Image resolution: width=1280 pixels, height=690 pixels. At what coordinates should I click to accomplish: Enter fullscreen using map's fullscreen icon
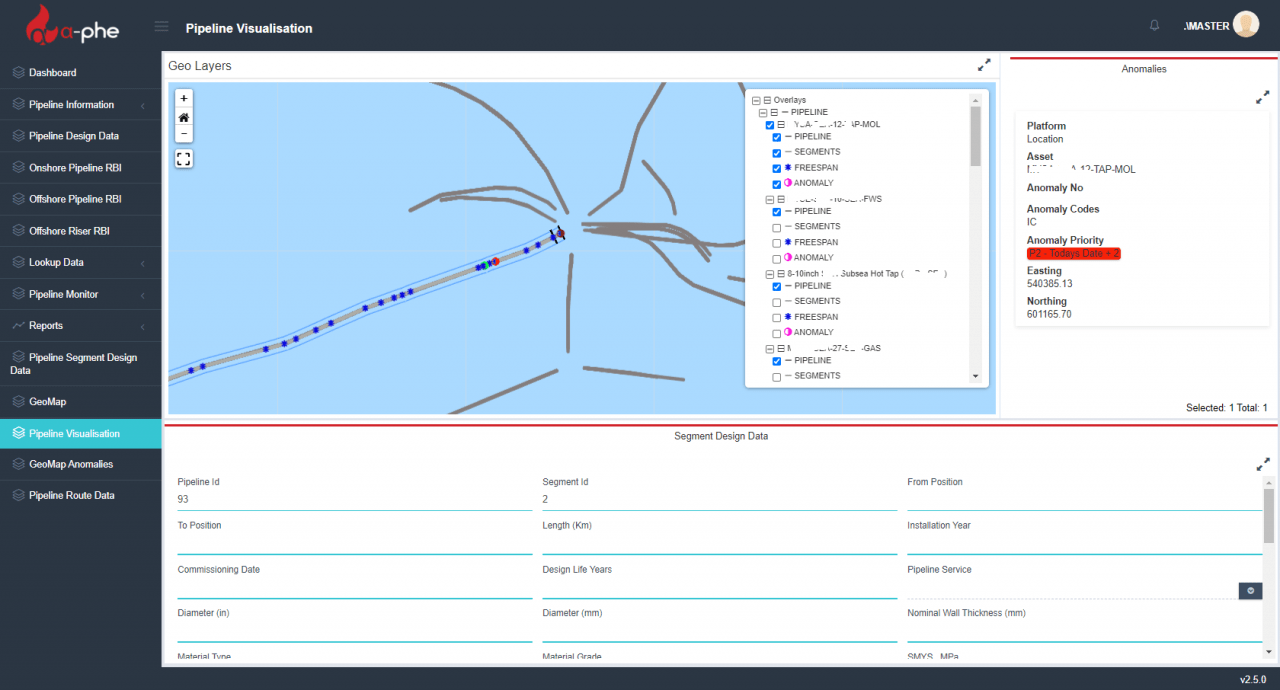[183, 158]
